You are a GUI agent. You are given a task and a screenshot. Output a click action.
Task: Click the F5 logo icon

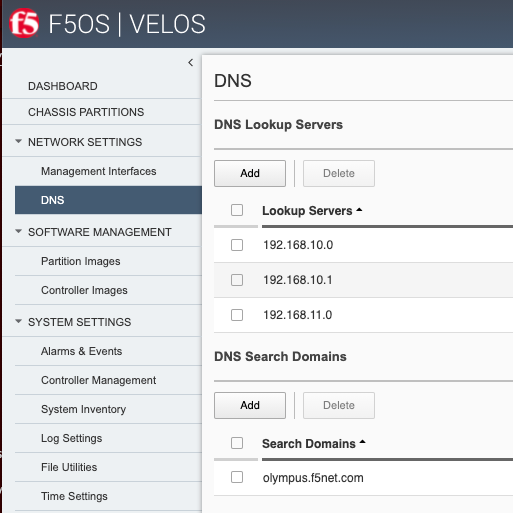tap(24, 23)
